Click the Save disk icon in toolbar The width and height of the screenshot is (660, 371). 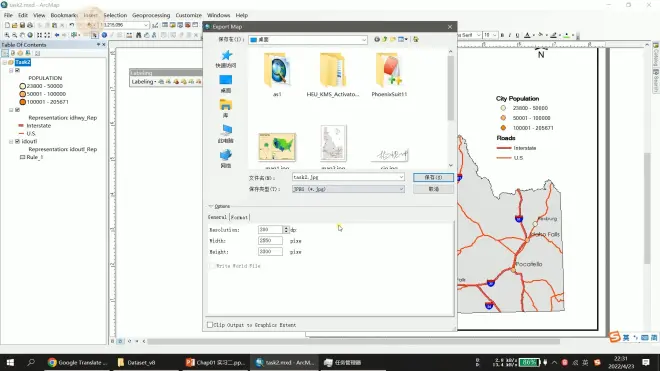22,25
